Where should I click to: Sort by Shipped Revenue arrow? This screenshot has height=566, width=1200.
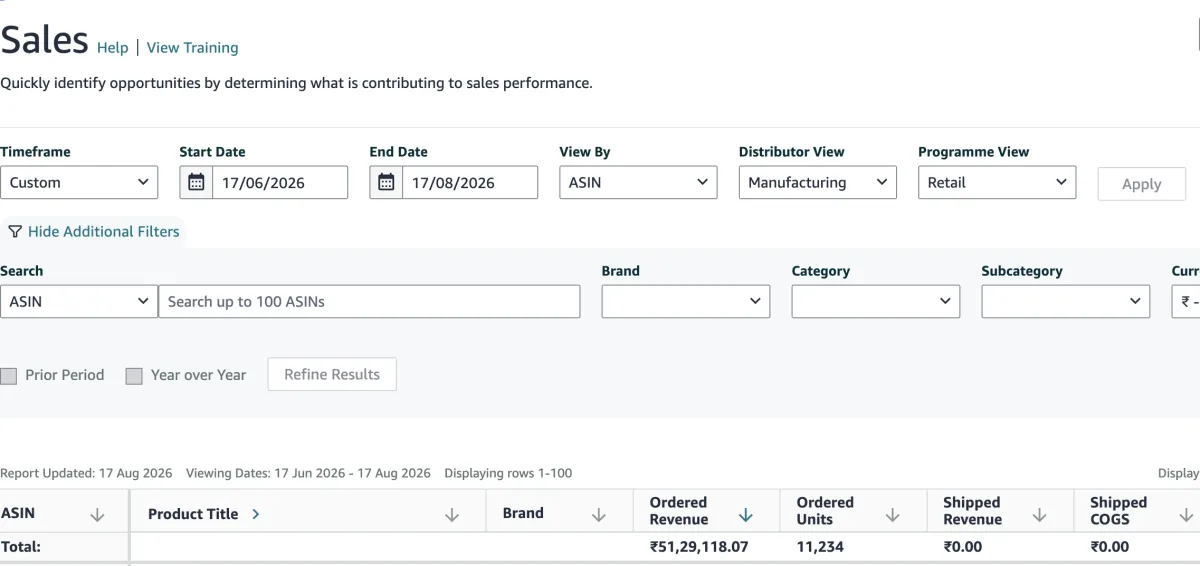[x=1040, y=515]
